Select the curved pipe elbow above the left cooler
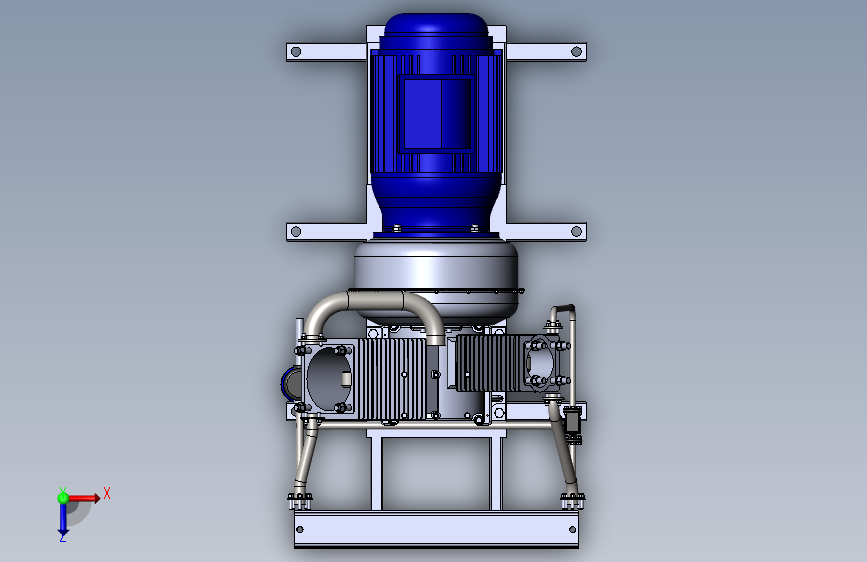 (374, 317)
